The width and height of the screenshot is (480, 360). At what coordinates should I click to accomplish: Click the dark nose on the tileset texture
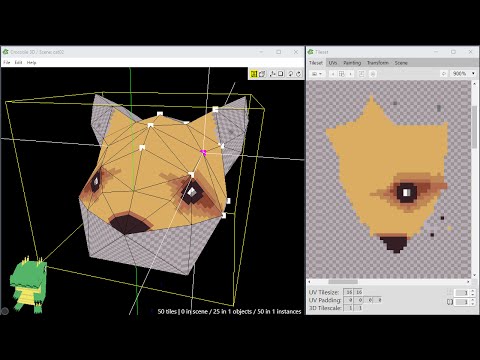coord(395,243)
